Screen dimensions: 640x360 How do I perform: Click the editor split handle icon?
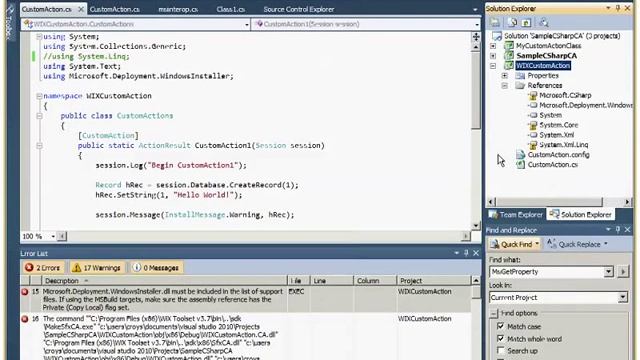[476, 37]
